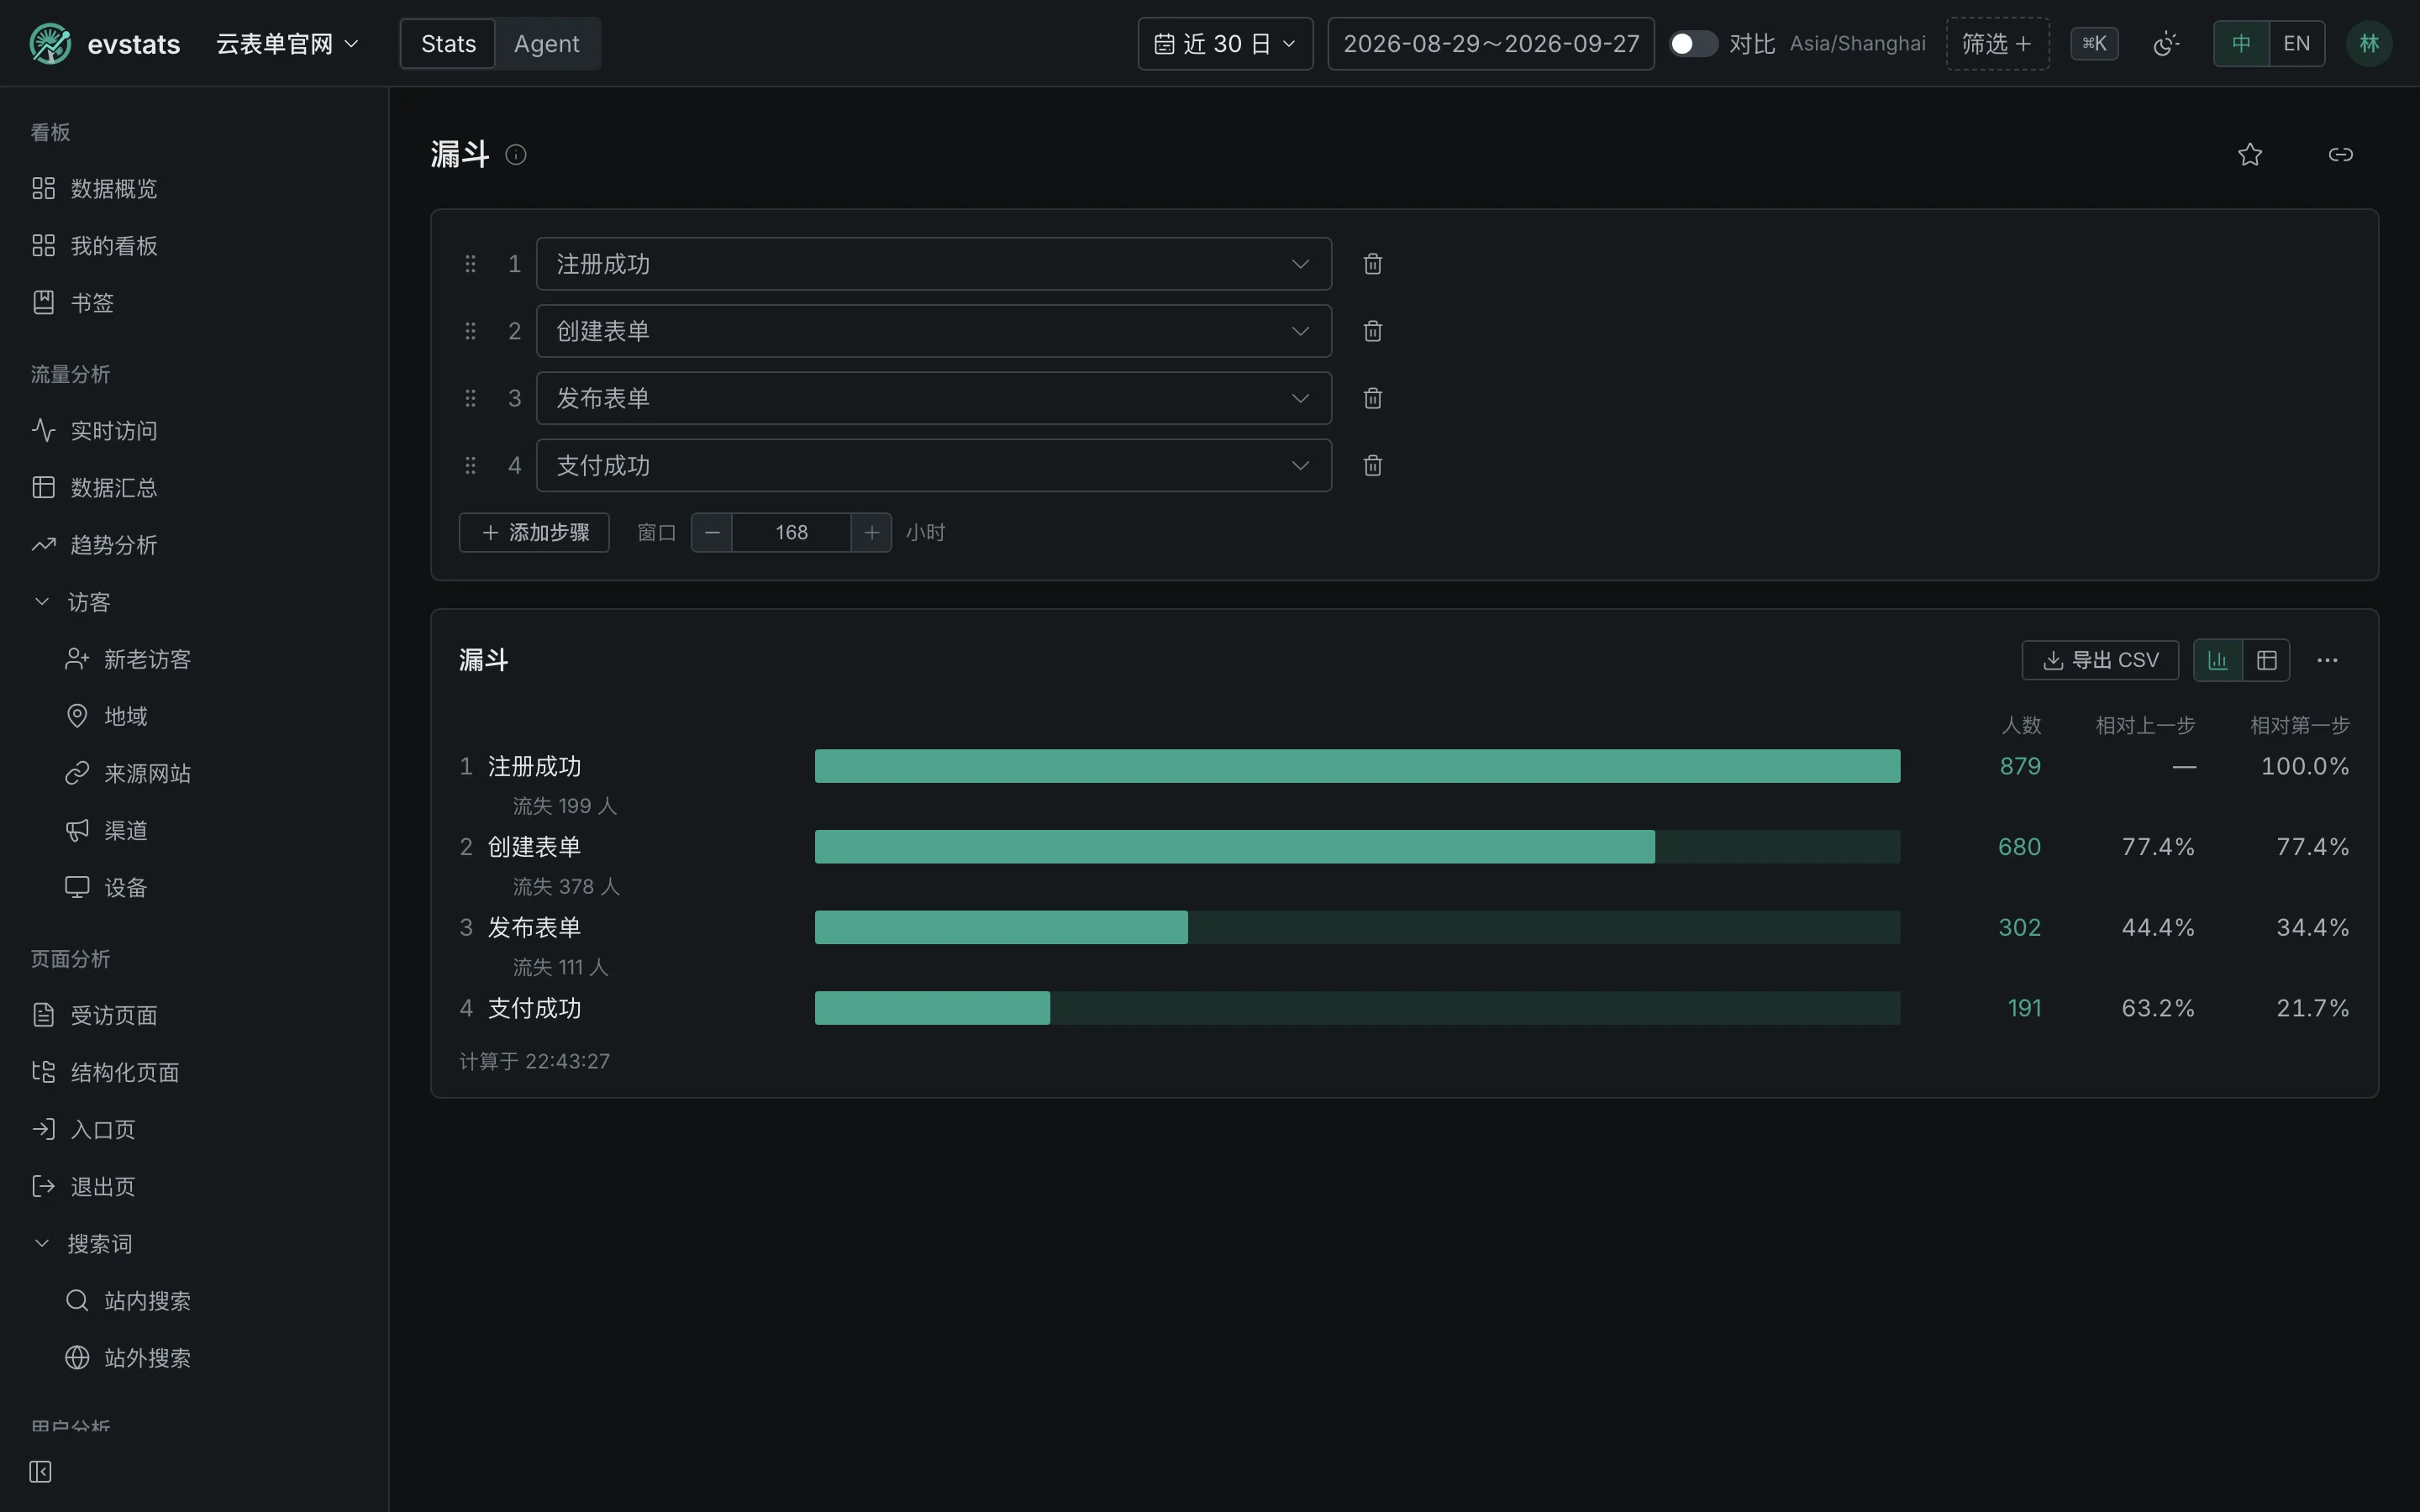The image size is (2420, 1512).
Task: Switch language to EN
Action: (2297, 44)
